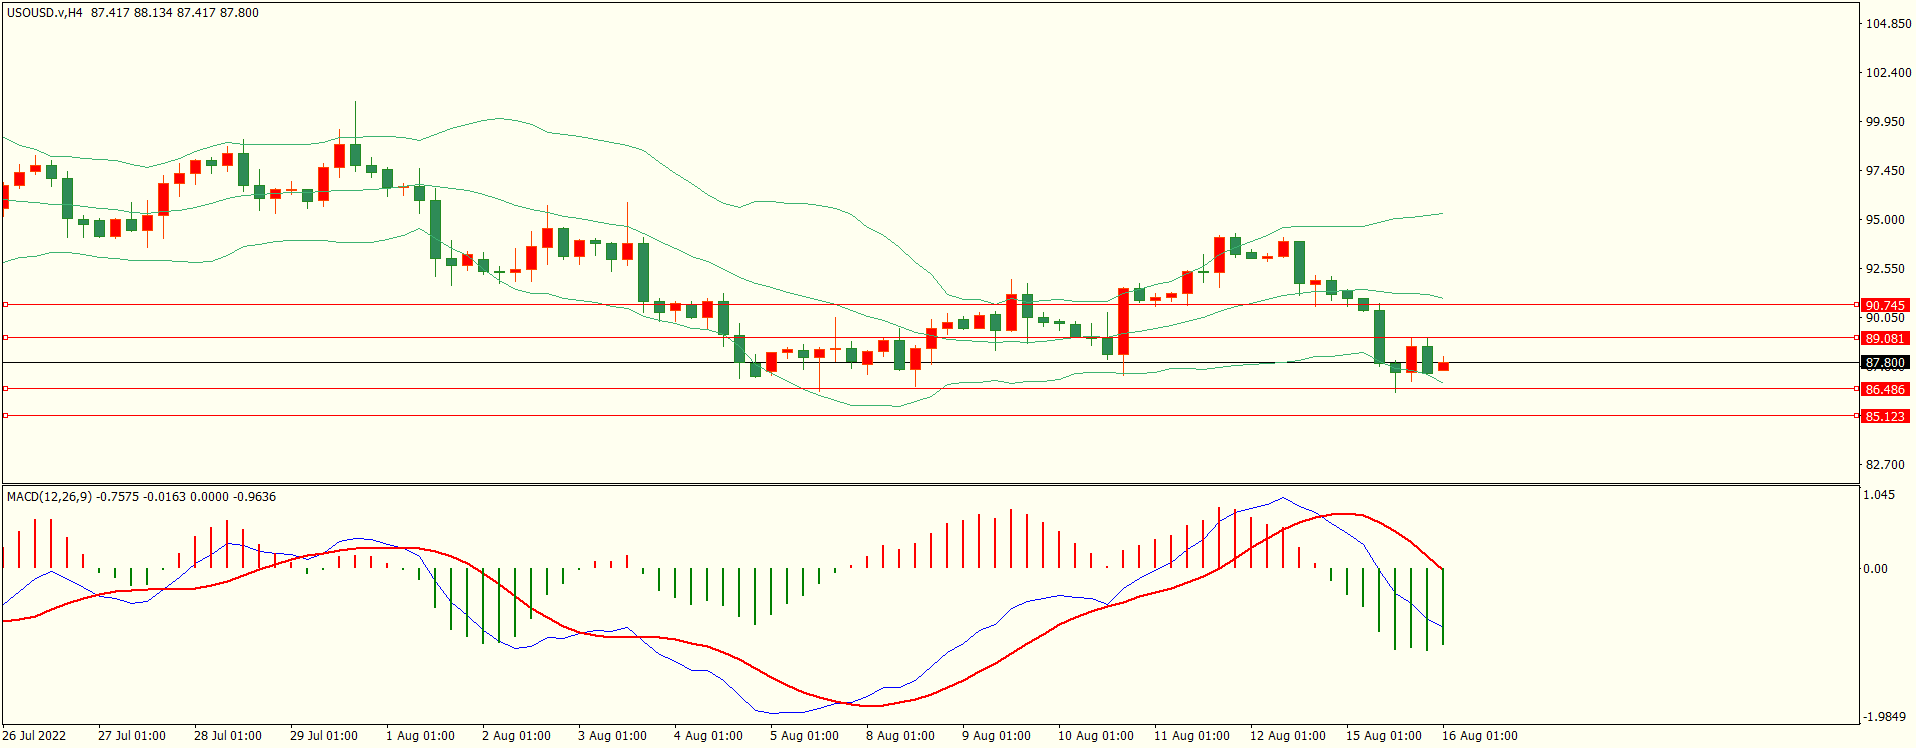Grab the left handle of the 90.745 line
This screenshot has width=1916, height=748.
coord(6,304)
